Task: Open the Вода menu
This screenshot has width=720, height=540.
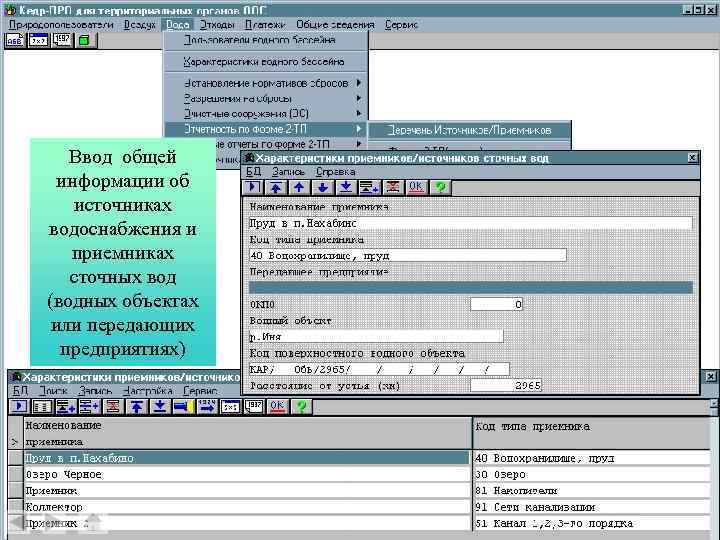Action: coord(178,25)
